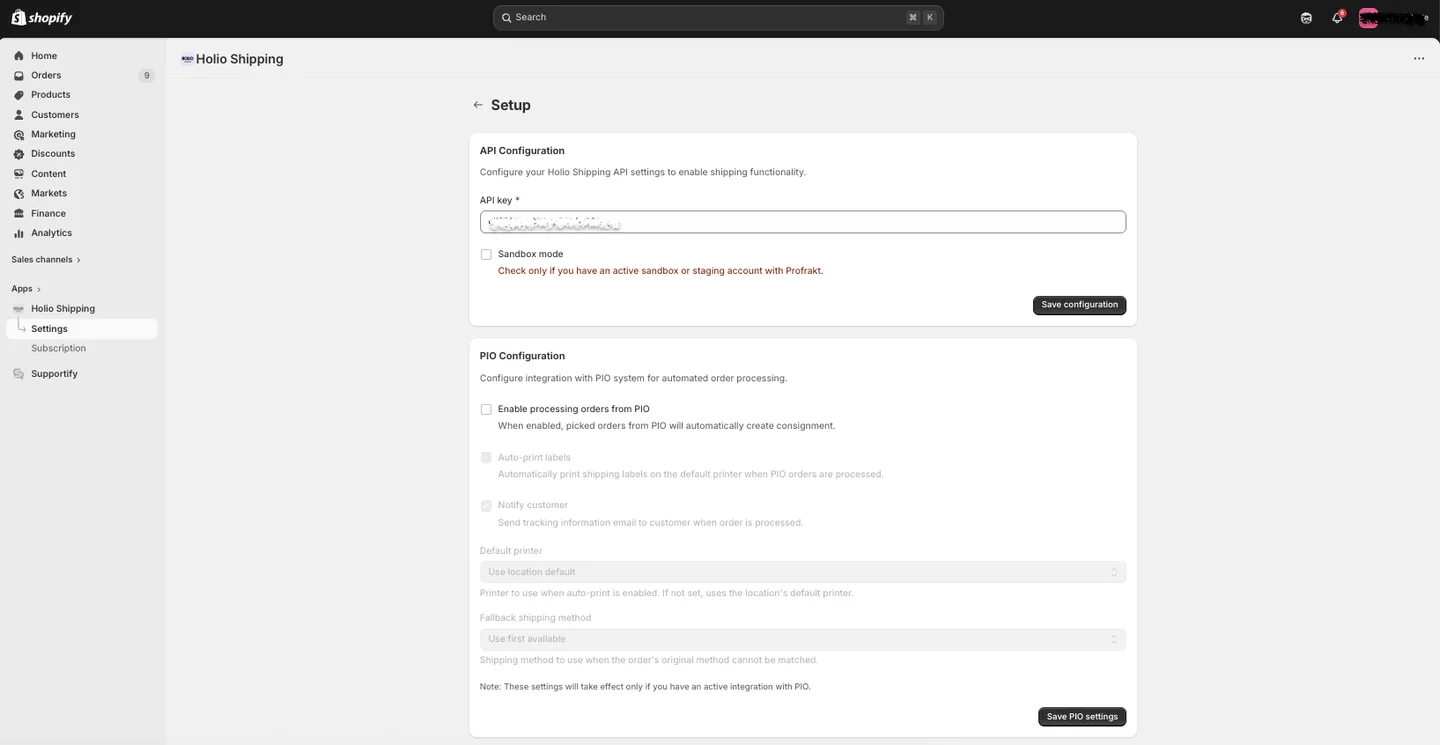
Task: Click the active PIO integration note
Action: click(x=645, y=687)
